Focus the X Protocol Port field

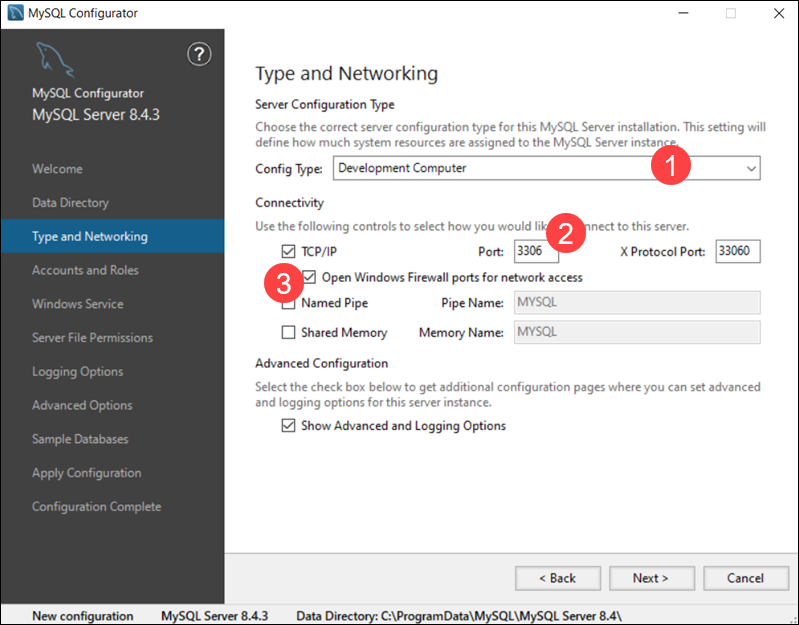(737, 251)
